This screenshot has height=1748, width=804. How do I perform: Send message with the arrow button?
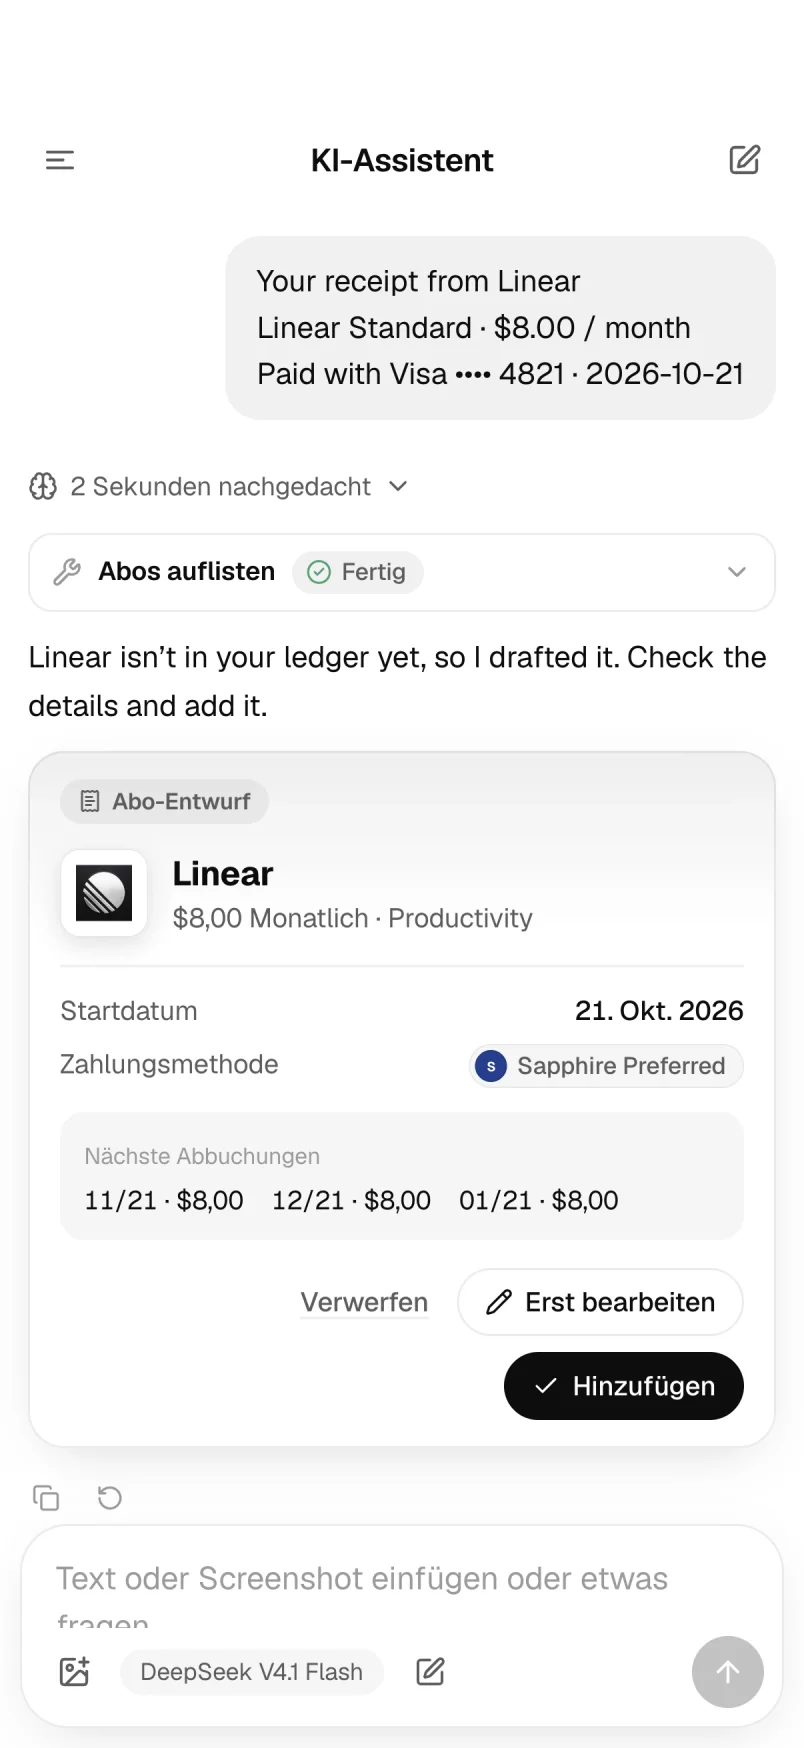[728, 1672]
